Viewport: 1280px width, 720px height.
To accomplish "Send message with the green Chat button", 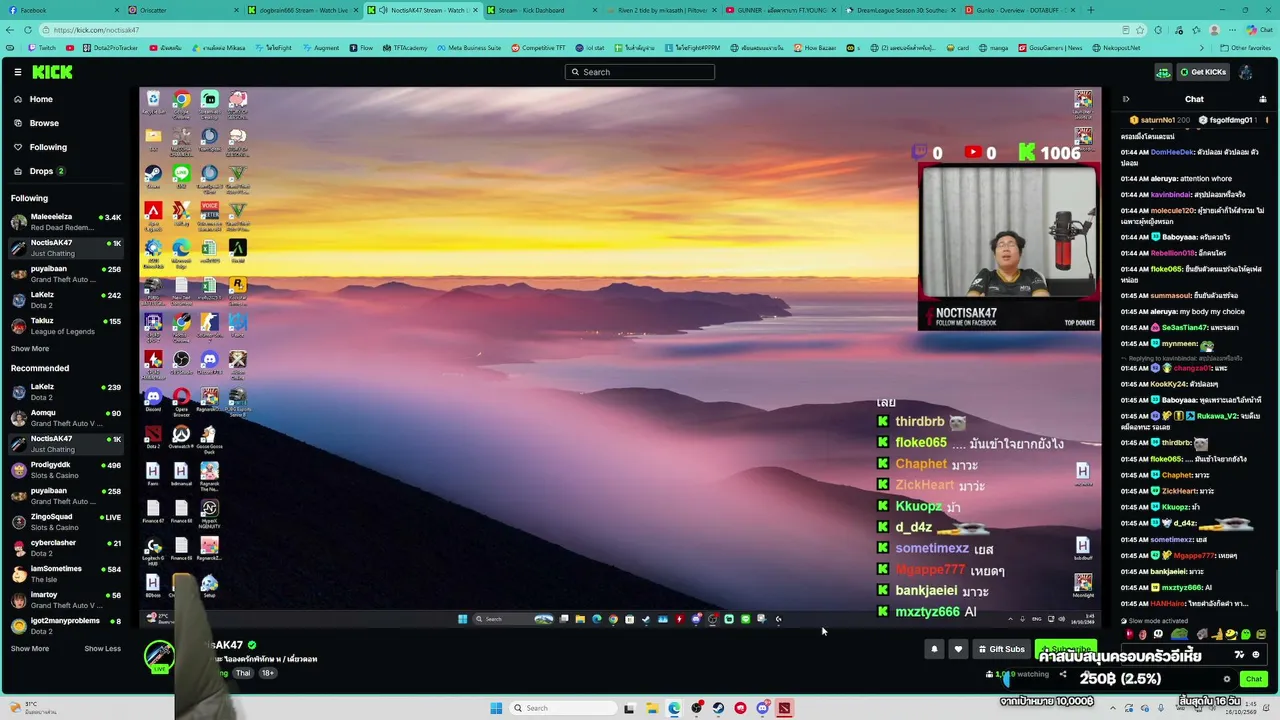I will point(1254,679).
